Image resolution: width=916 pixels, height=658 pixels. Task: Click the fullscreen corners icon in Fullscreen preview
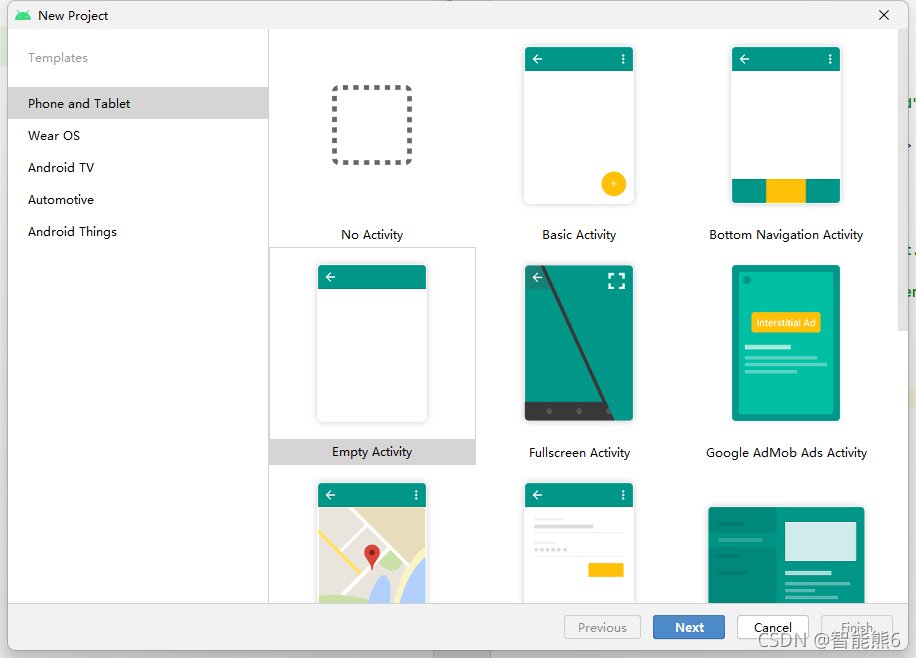(x=616, y=281)
